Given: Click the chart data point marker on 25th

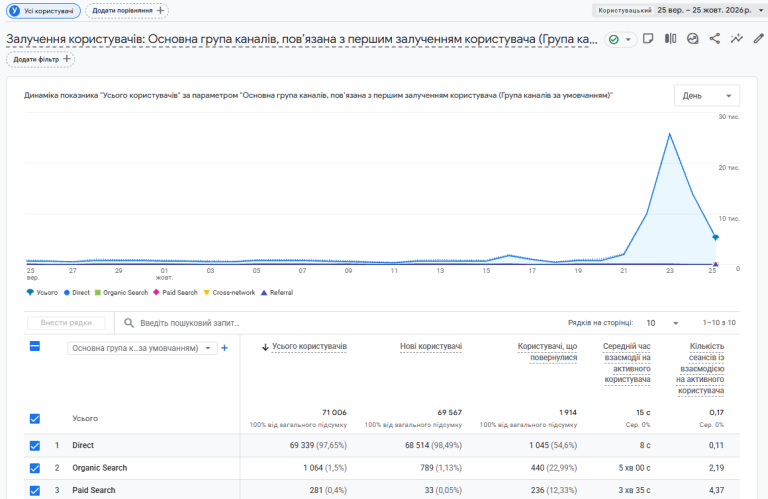Looking at the screenshot, I should (x=716, y=238).
